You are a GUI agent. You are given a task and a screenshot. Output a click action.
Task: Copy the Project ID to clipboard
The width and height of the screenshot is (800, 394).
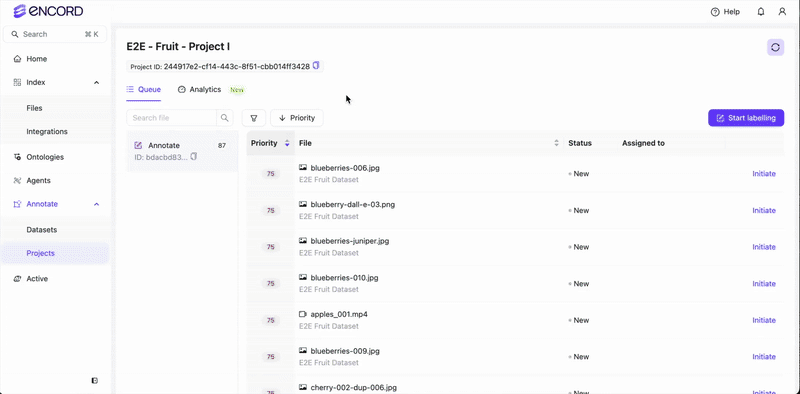tap(316, 66)
